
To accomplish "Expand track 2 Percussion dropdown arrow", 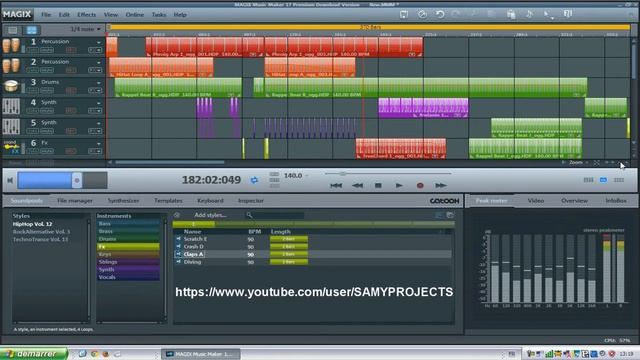I will [98, 62].
